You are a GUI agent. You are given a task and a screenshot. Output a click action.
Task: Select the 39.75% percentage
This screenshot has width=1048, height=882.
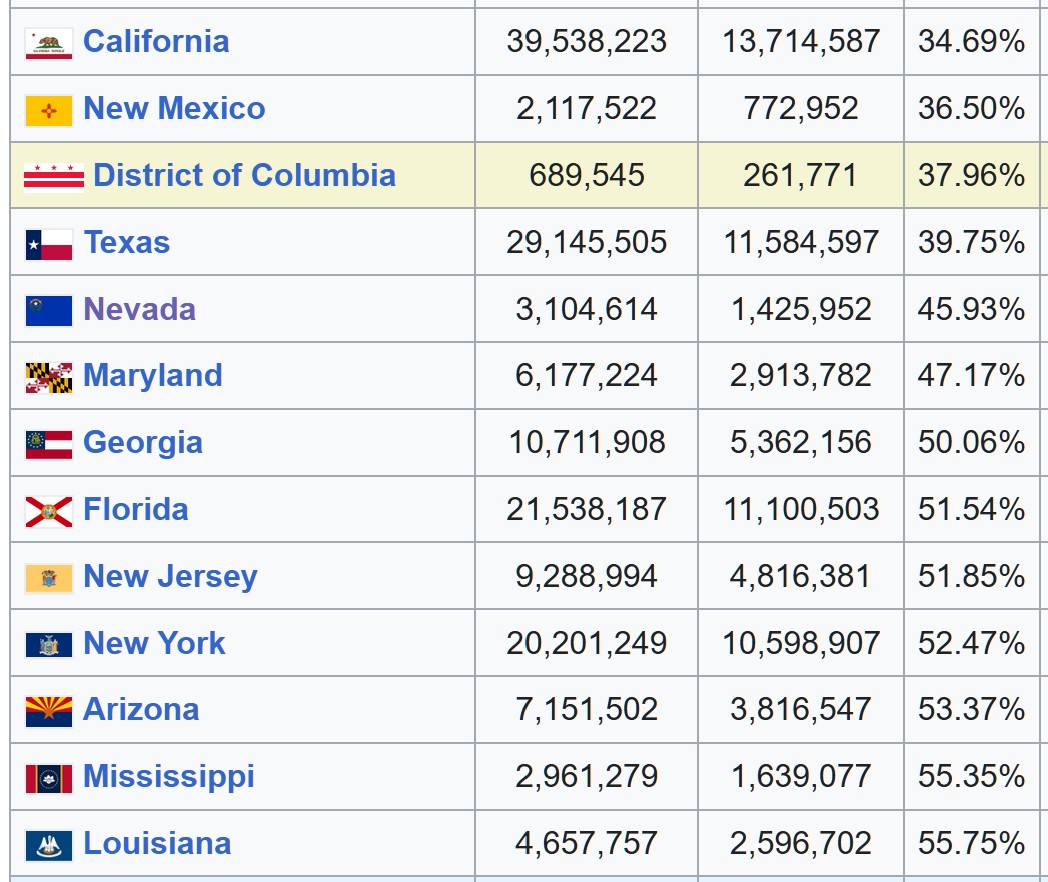pyautogui.click(x=971, y=242)
